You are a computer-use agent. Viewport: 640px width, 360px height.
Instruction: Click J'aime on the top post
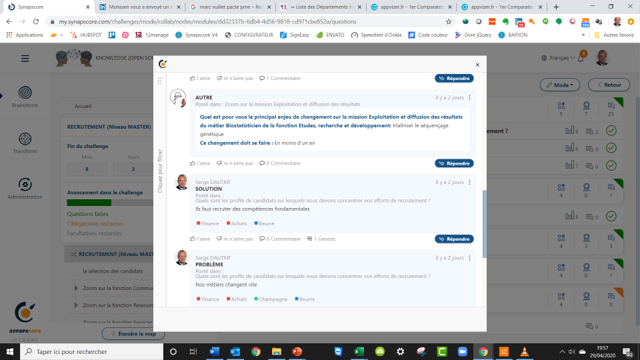(x=200, y=78)
